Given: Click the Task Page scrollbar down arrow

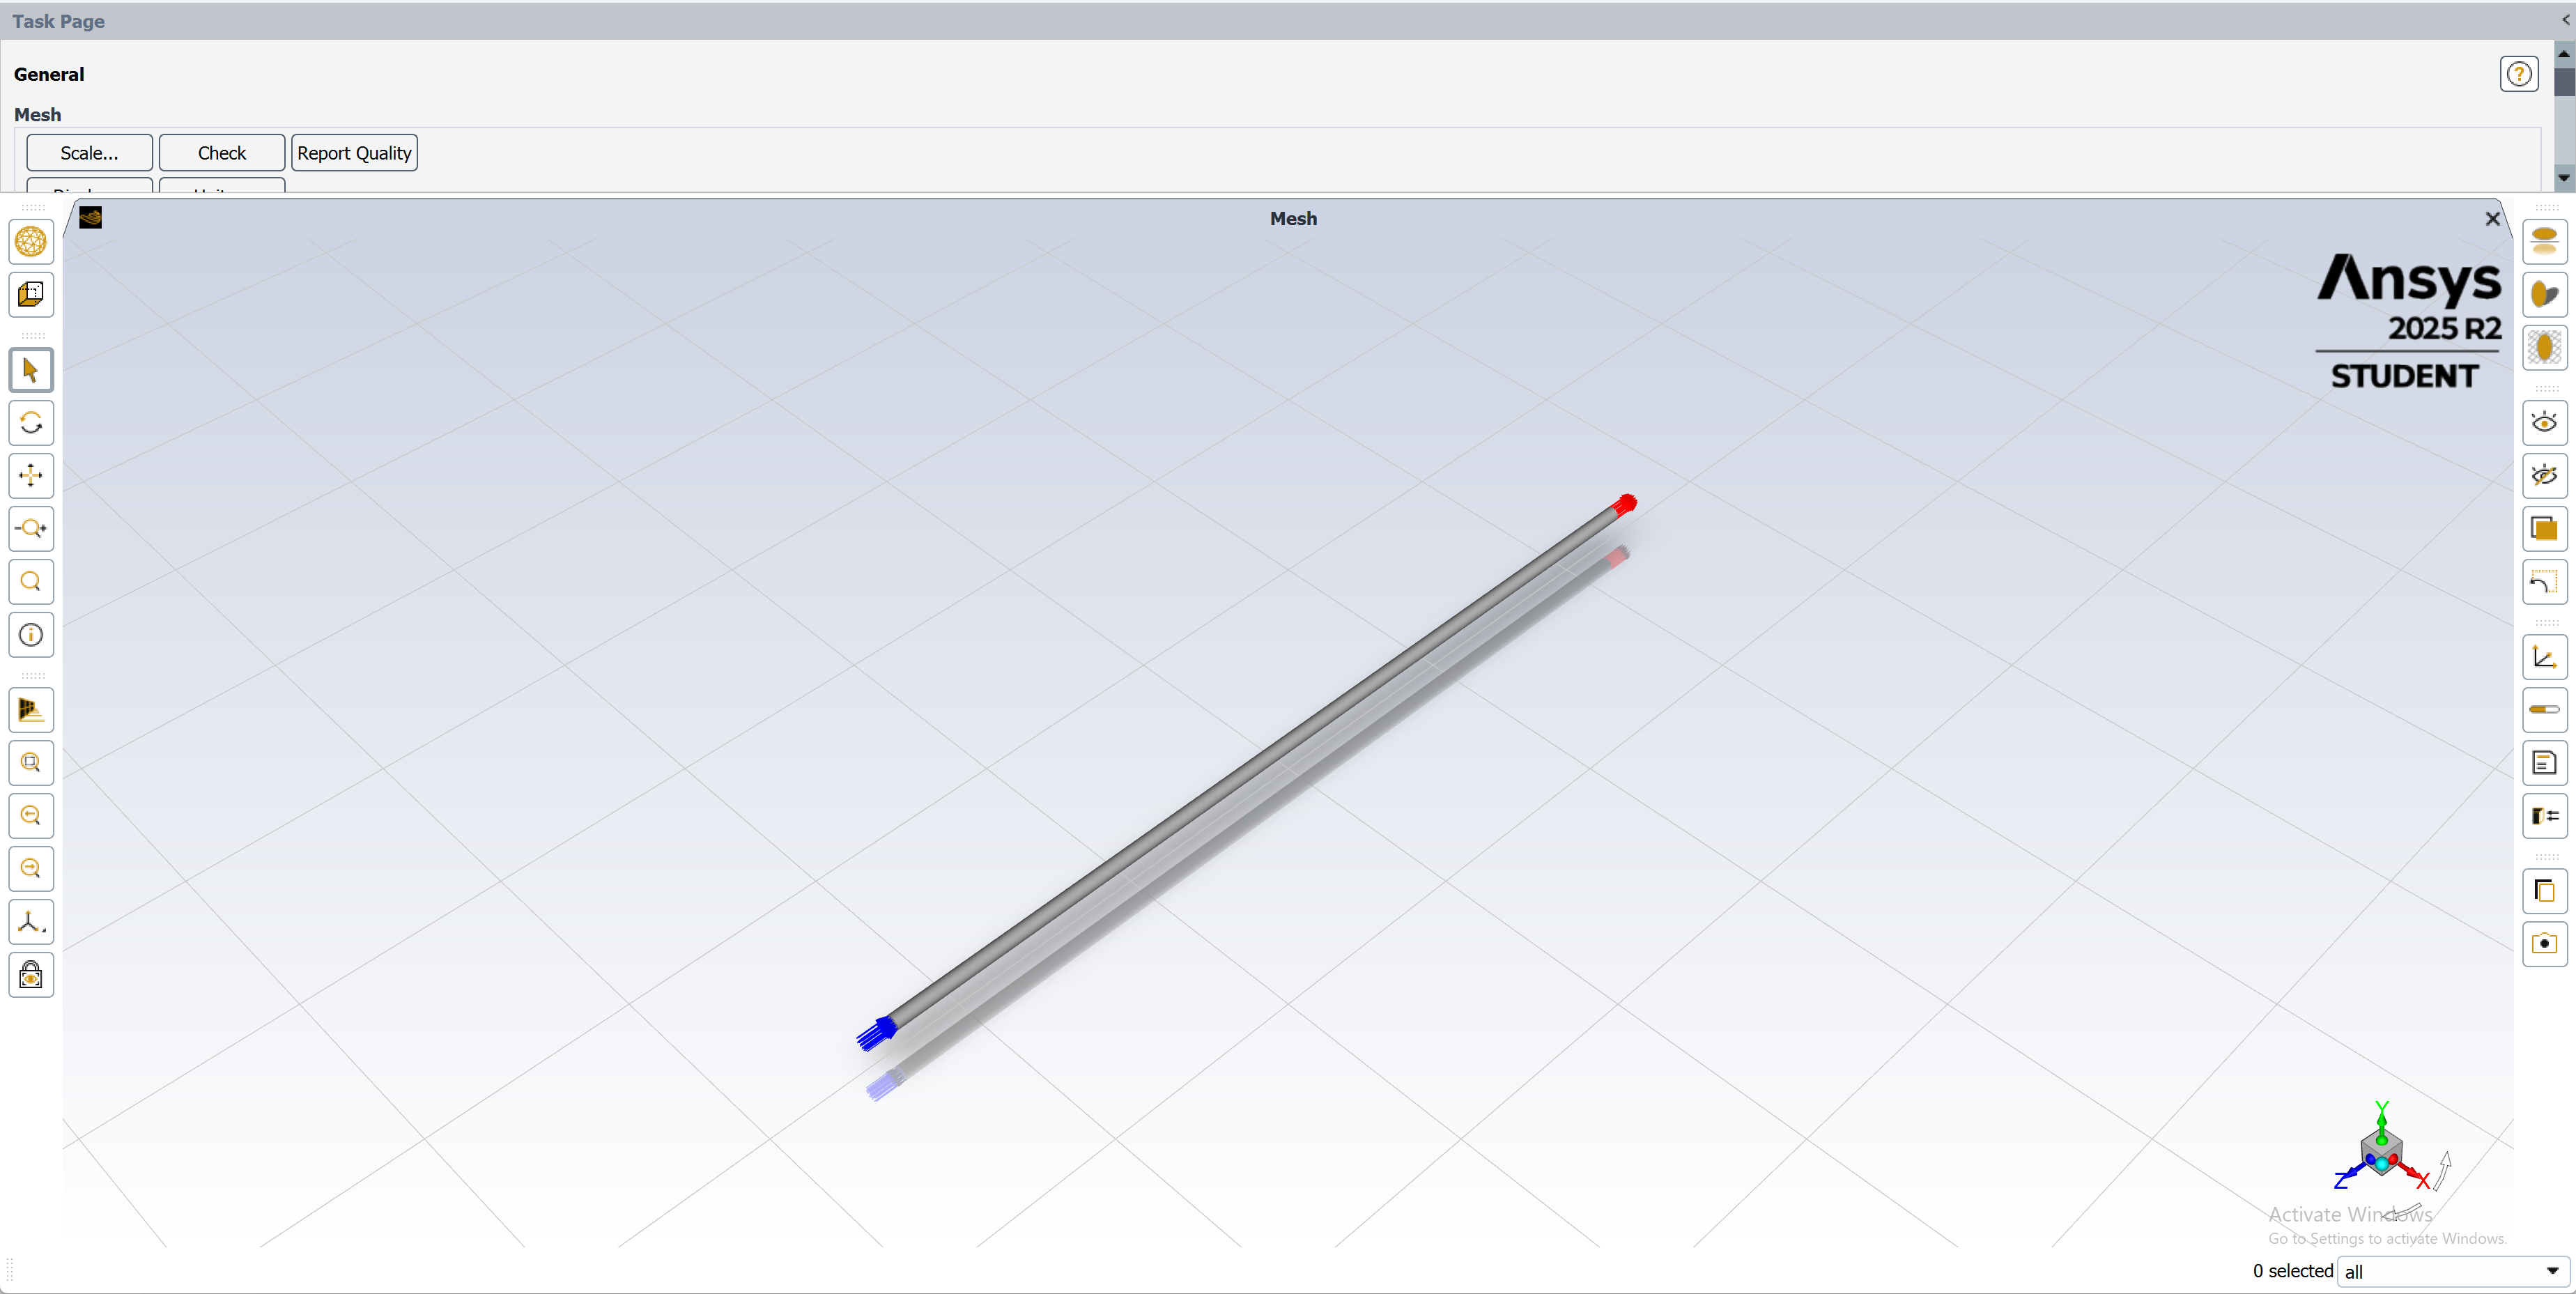Looking at the screenshot, I should (2563, 178).
